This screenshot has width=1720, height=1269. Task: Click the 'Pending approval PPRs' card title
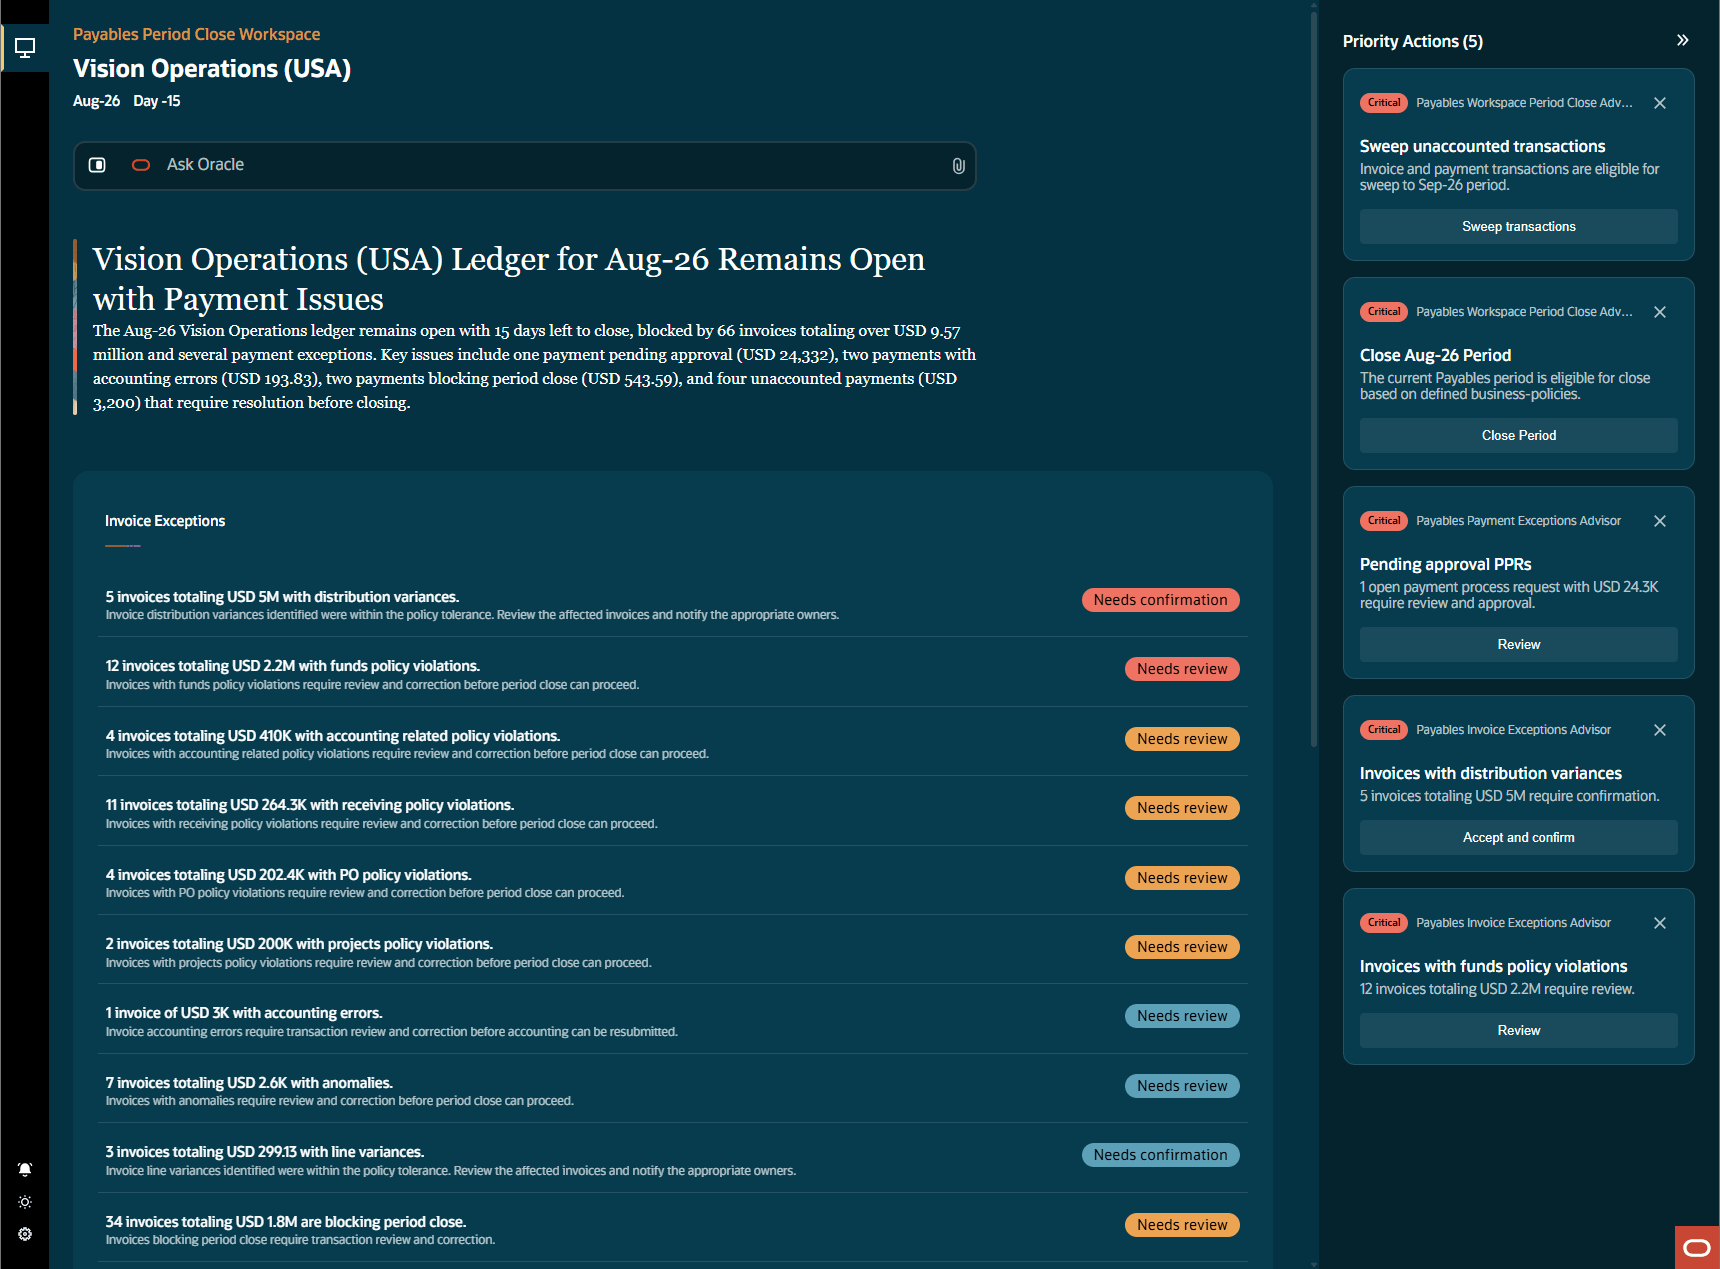pyautogui.click(x=1446, y=564)
